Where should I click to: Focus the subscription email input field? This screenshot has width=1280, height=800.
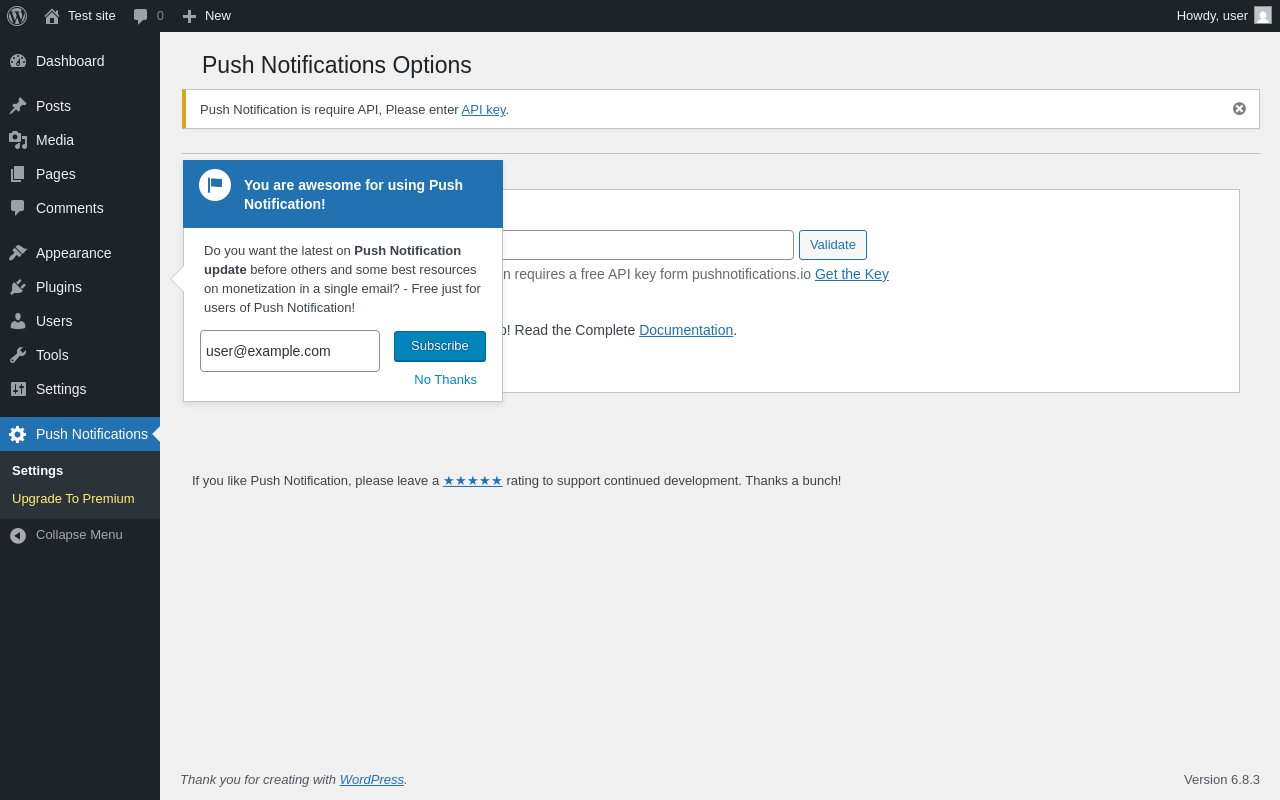[x=290, y=351]
